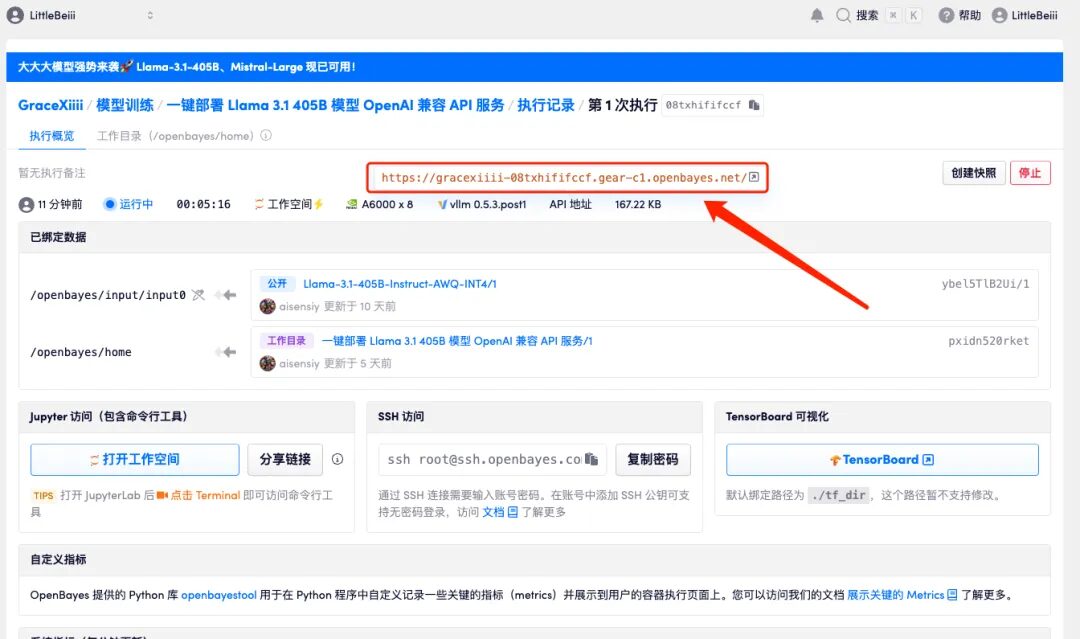Click the notification bell icon
Viewport: 1080px width, 639px height.
point(817,15)
